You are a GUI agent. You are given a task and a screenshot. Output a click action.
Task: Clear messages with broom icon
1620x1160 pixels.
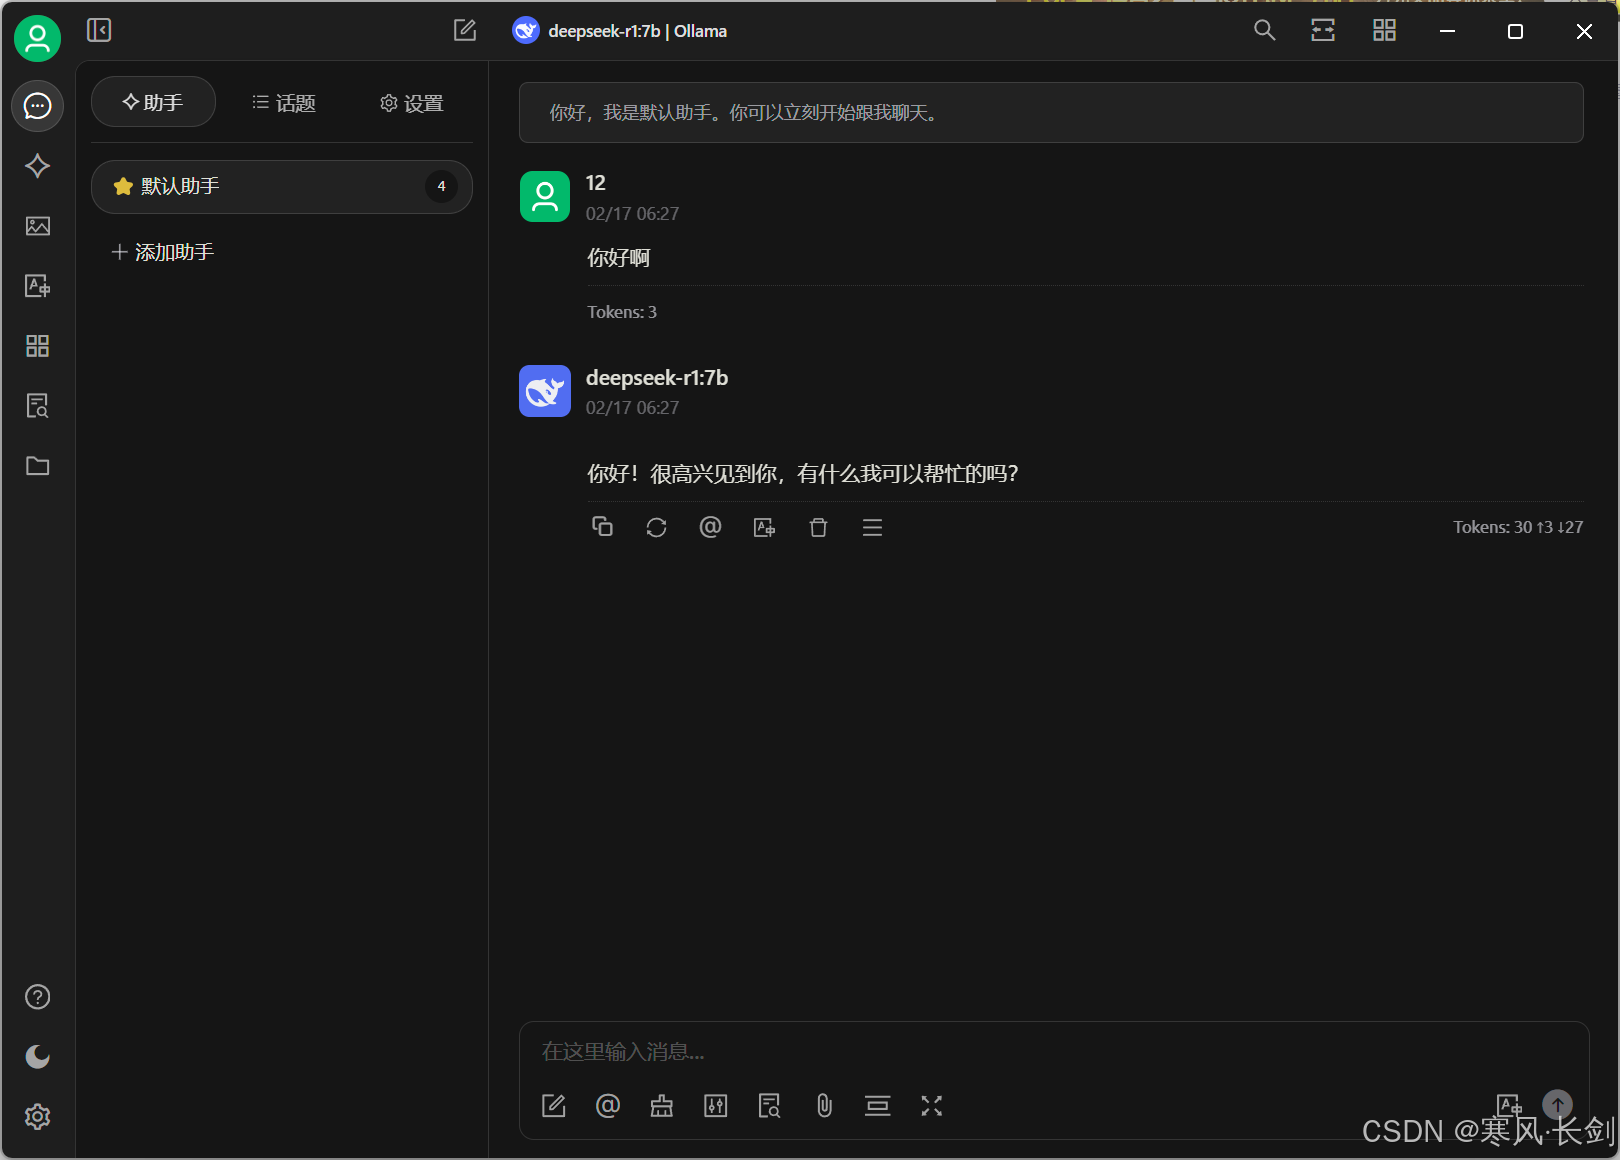click(x=662, y=1105)
